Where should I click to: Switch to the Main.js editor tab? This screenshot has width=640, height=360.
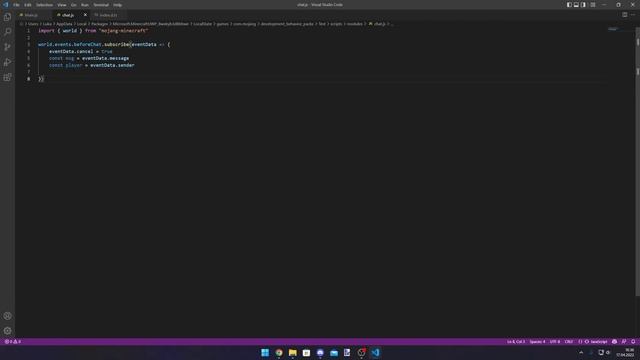point(33,15)
